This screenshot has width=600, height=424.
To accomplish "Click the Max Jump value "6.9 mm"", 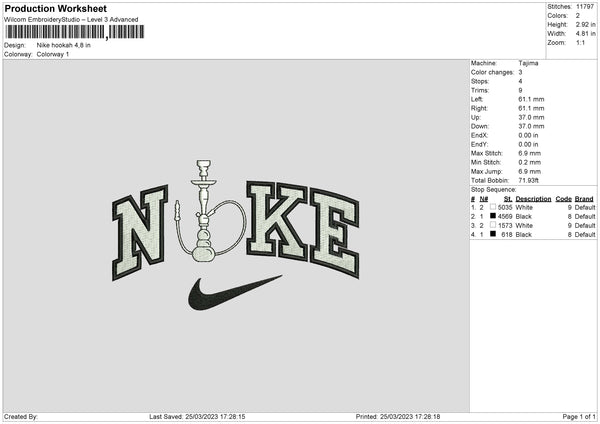I will click(530, 171).
